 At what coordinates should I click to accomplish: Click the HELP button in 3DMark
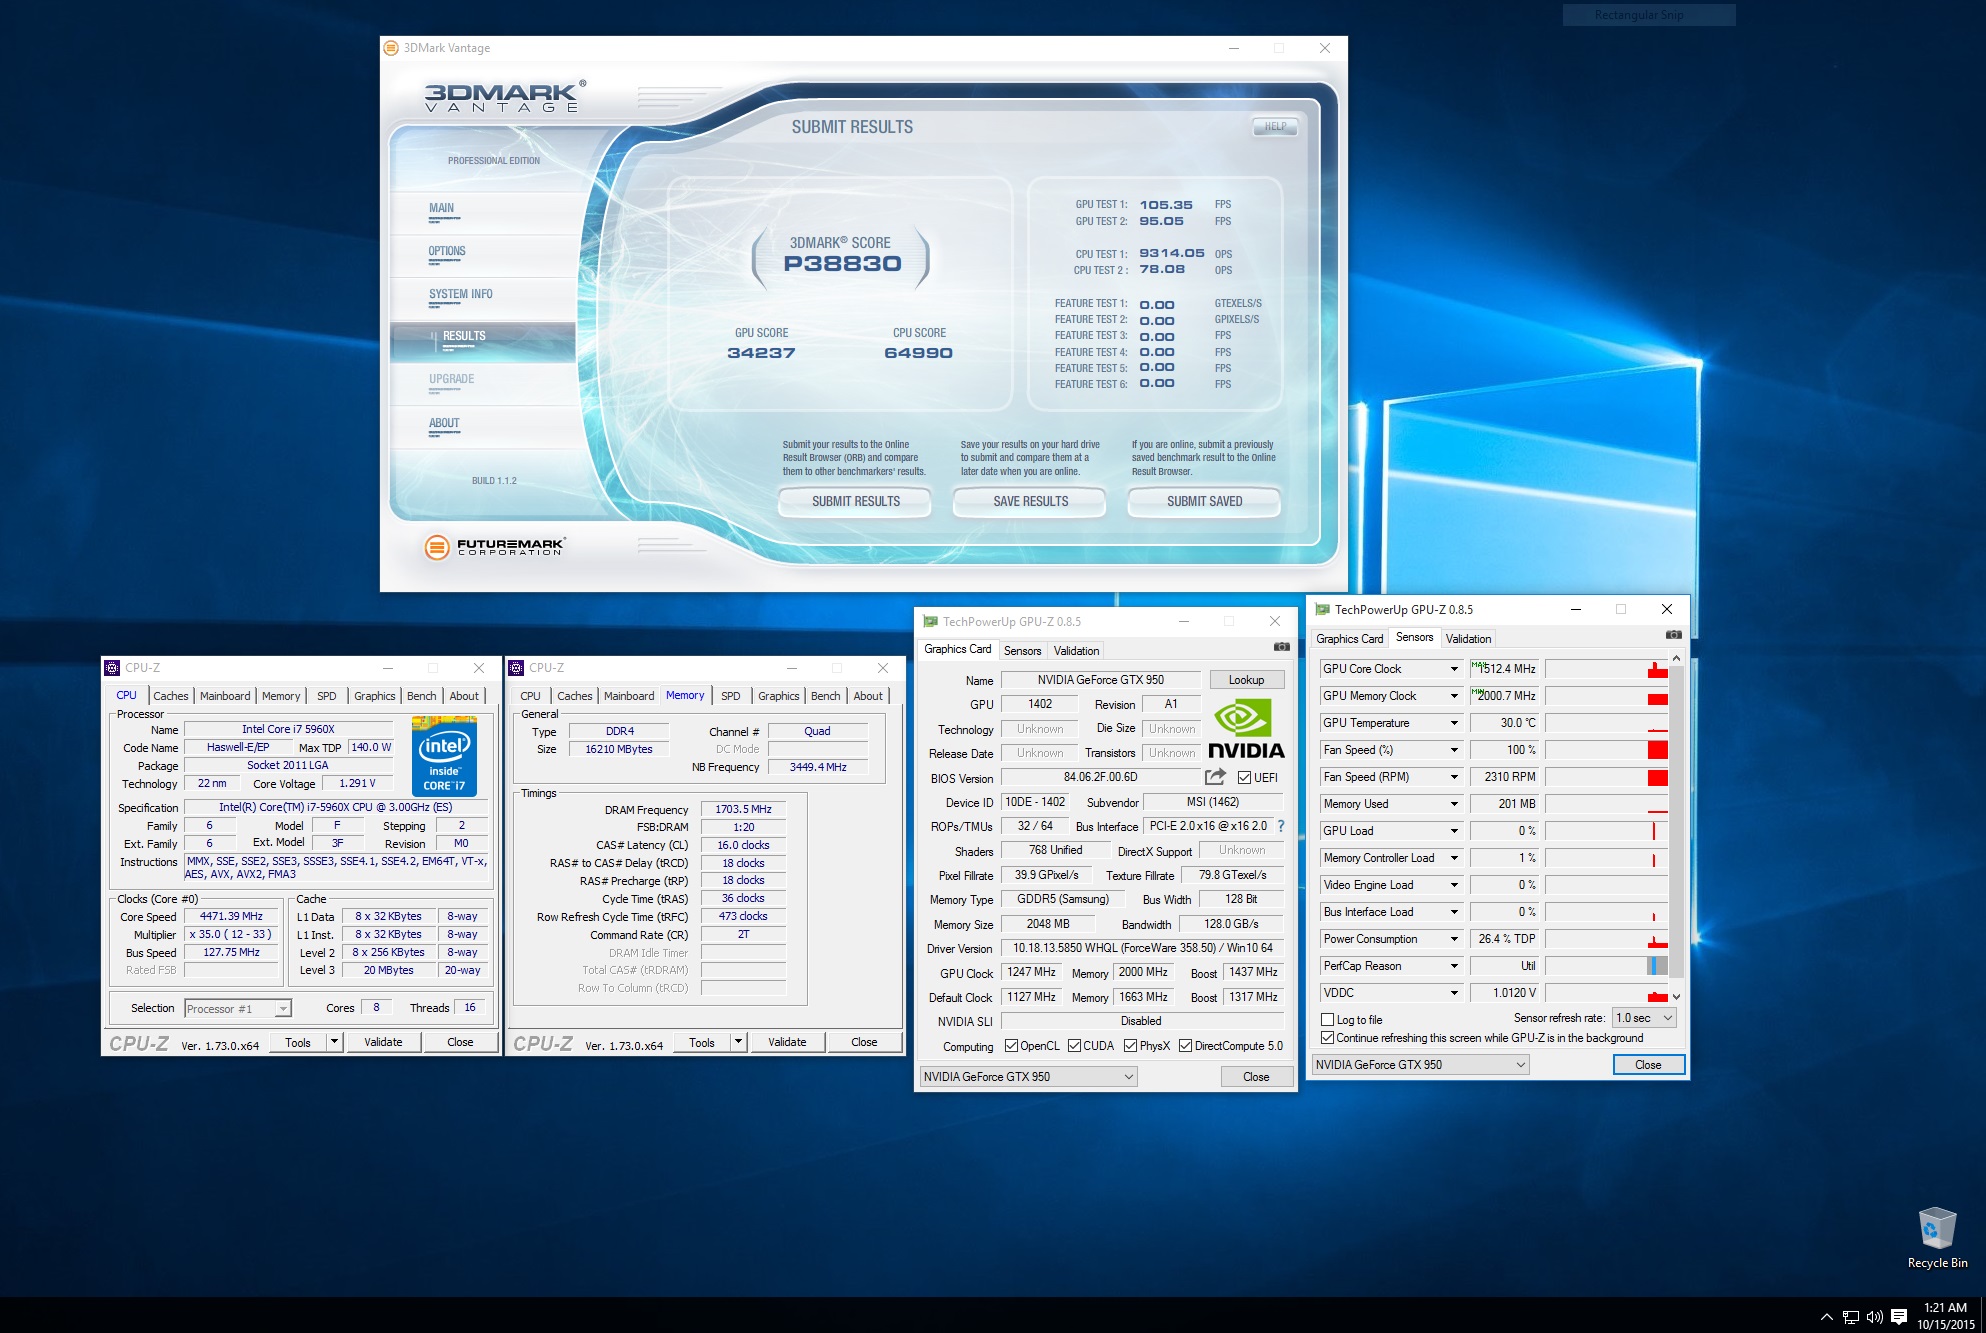coord(1275,126)
